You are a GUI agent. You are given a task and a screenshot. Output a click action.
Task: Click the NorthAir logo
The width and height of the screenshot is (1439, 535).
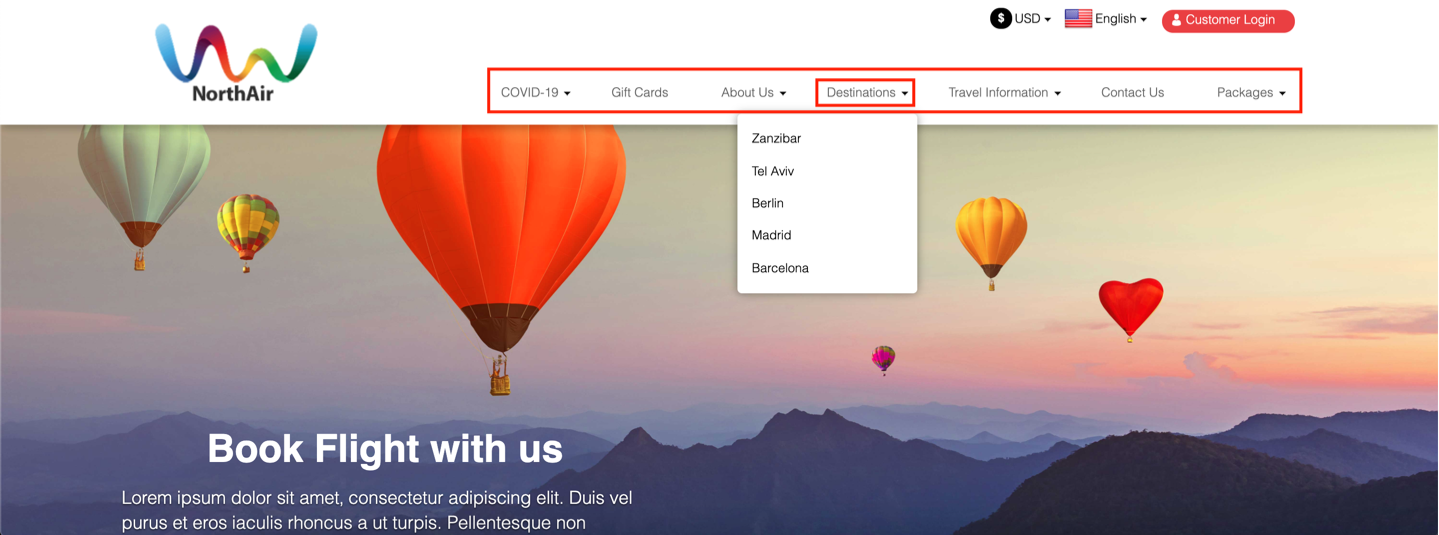pos(236,62)
